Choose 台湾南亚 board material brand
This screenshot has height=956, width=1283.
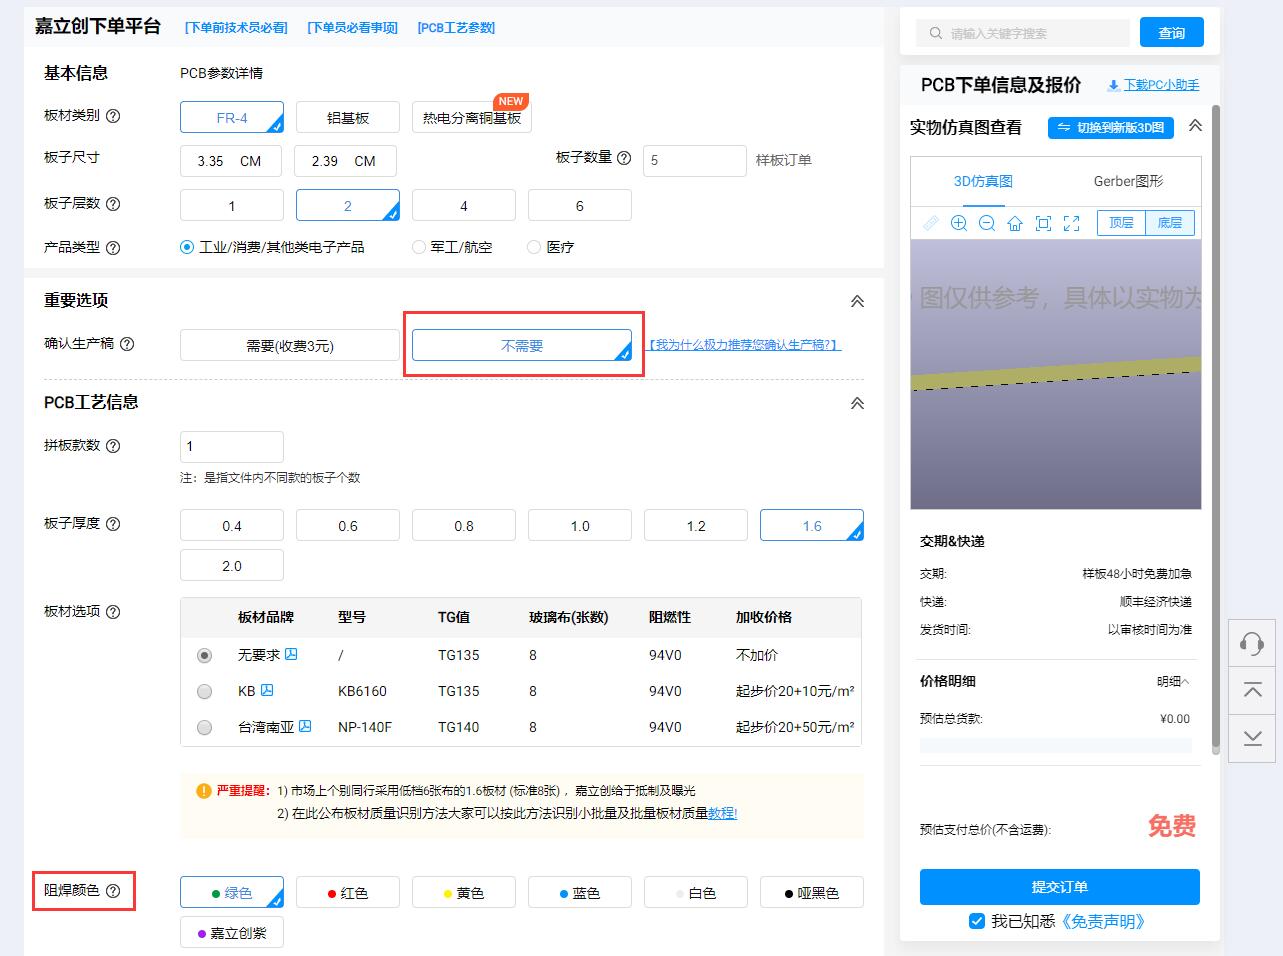(204, 727)
